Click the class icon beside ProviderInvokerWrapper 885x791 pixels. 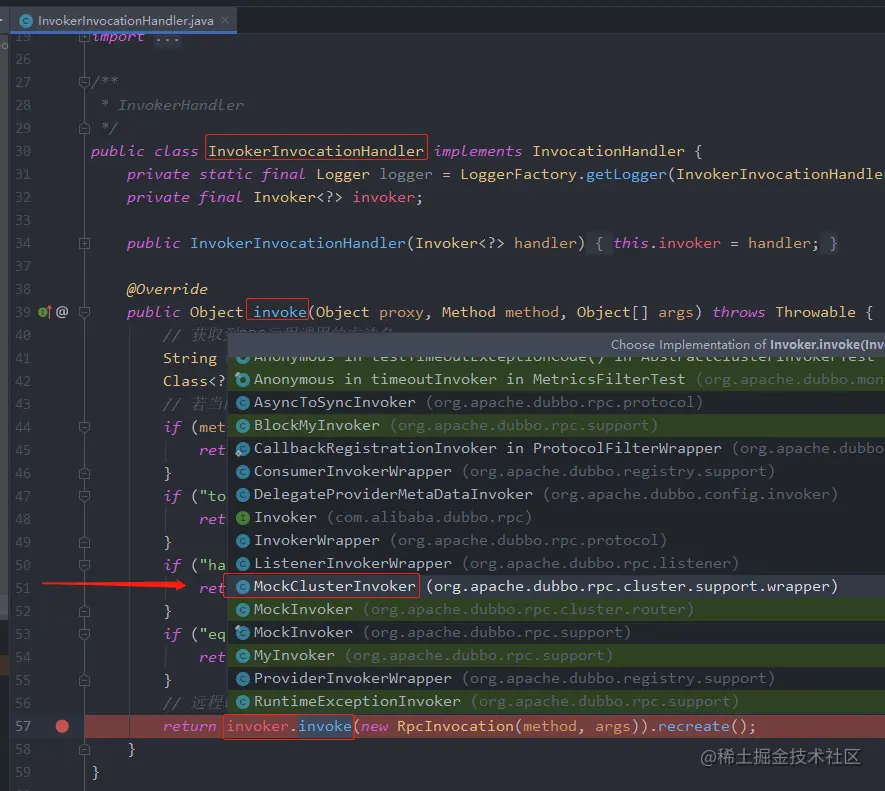point(243,679)
